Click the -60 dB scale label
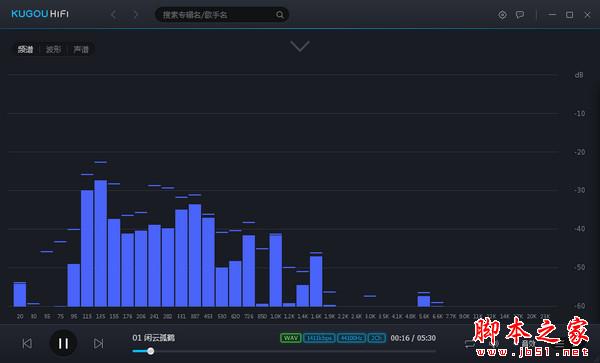Viewport: 600px width, 363px height. 580,306
